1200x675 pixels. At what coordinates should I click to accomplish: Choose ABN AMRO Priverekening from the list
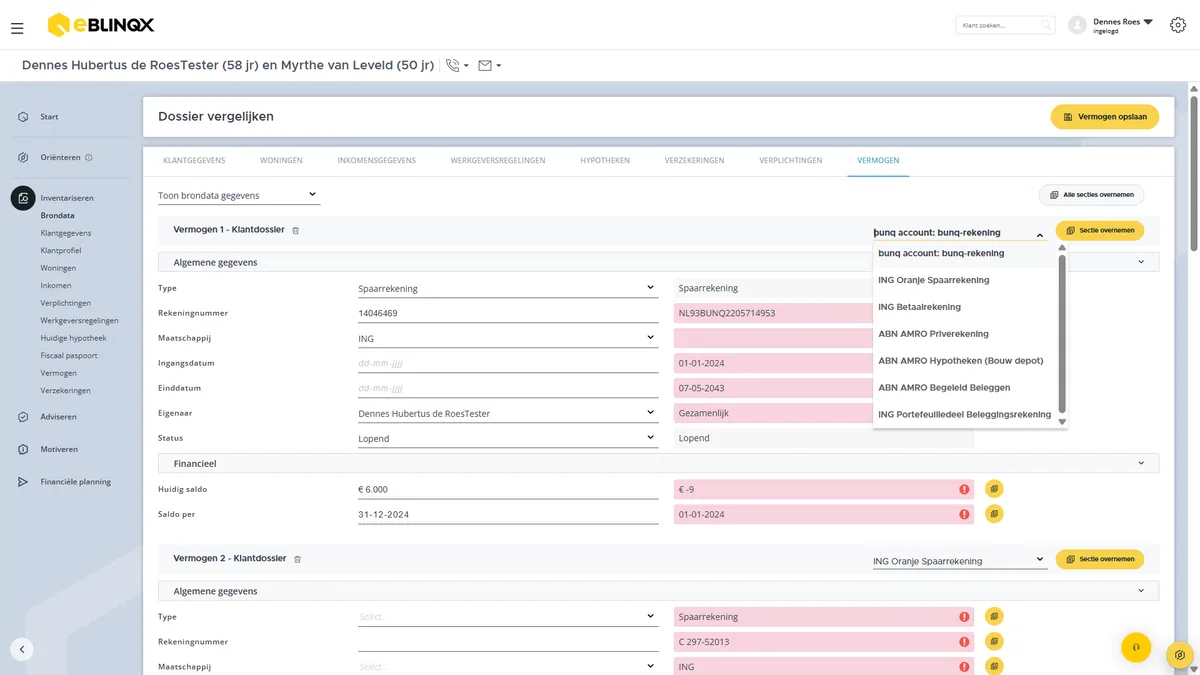[933, 334]
